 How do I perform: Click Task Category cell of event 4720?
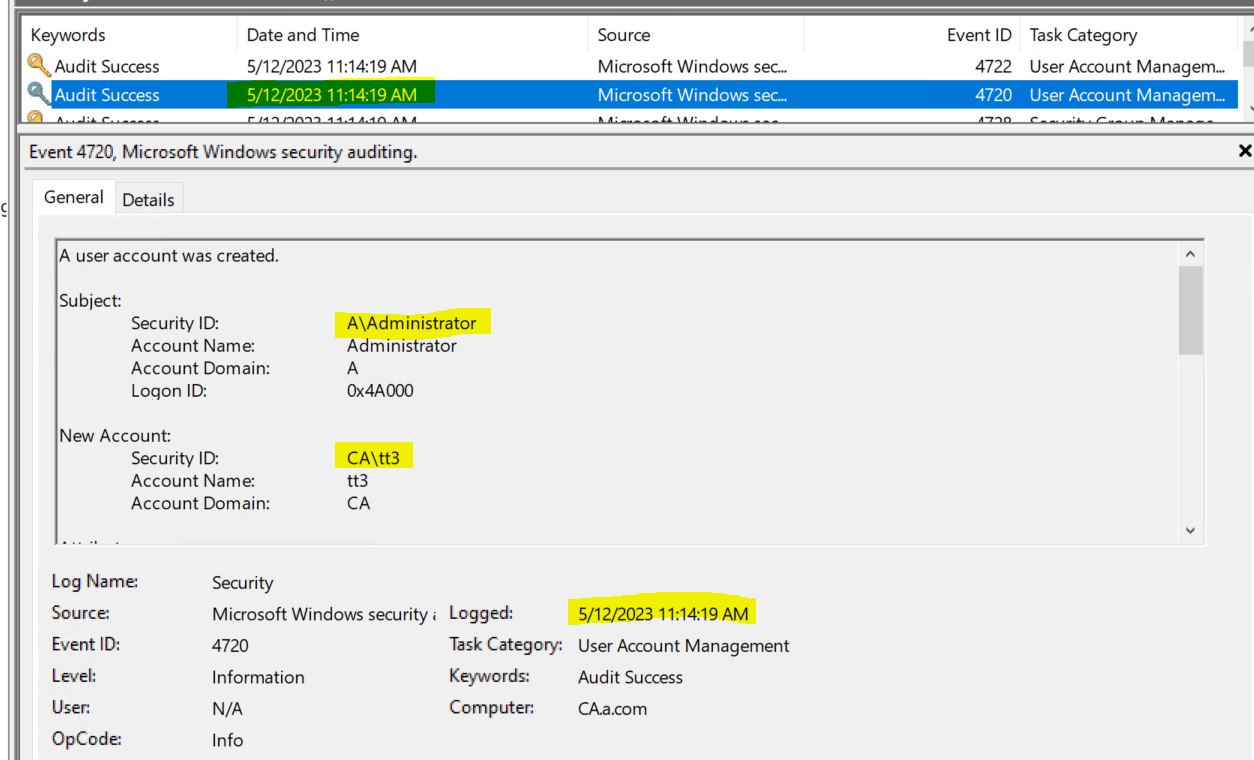tap(1127, 95)
